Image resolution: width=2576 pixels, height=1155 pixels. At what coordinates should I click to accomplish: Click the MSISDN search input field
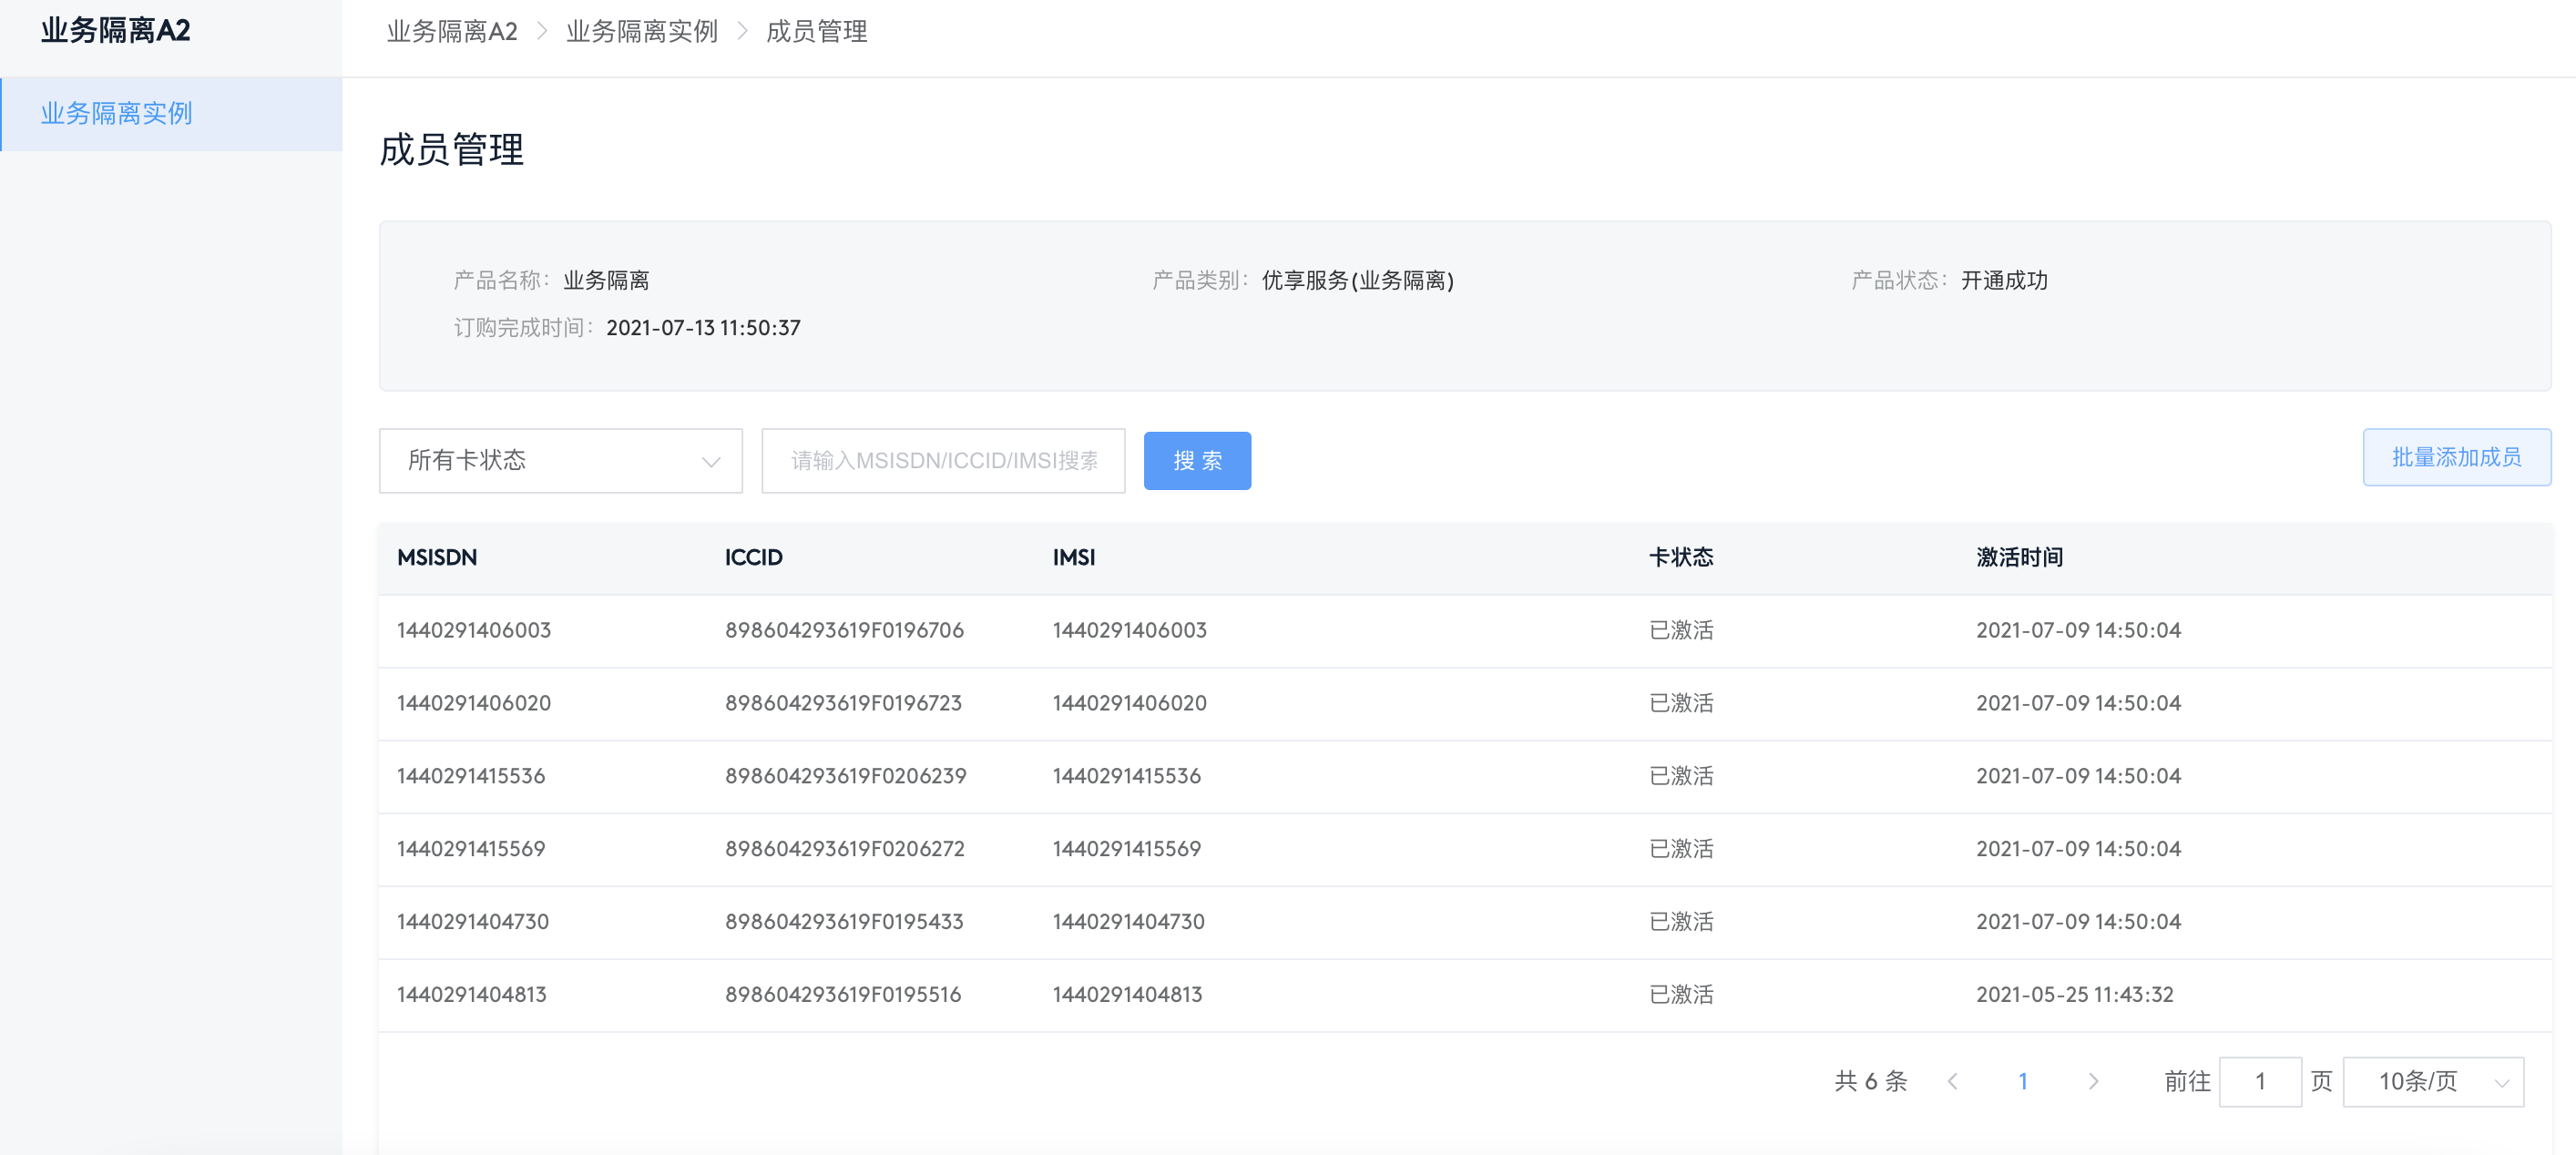[x=943, y=461]
